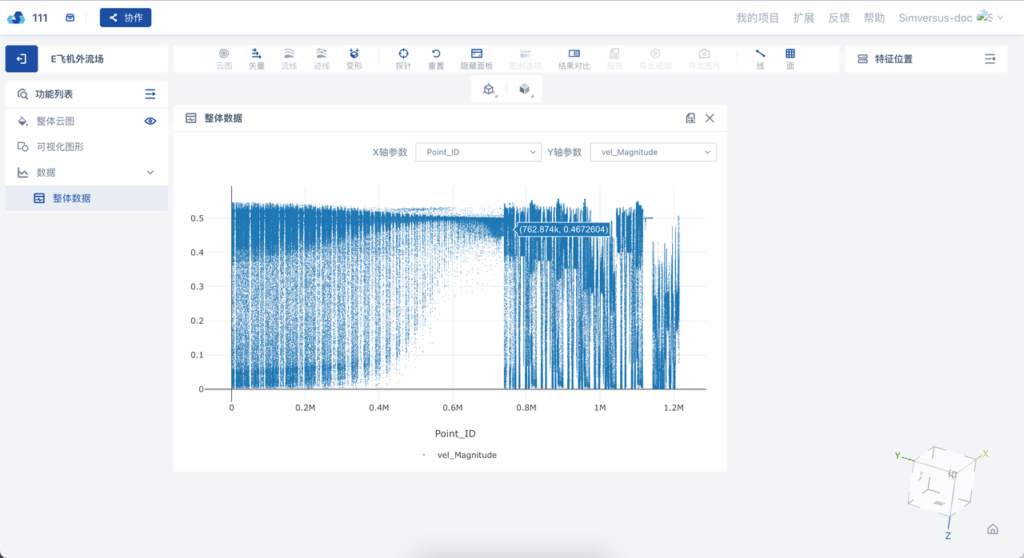The width and height of the screenshot is (1024, 558).
Task: Select 可视化图形 in the function list
Action: [60, 147]
